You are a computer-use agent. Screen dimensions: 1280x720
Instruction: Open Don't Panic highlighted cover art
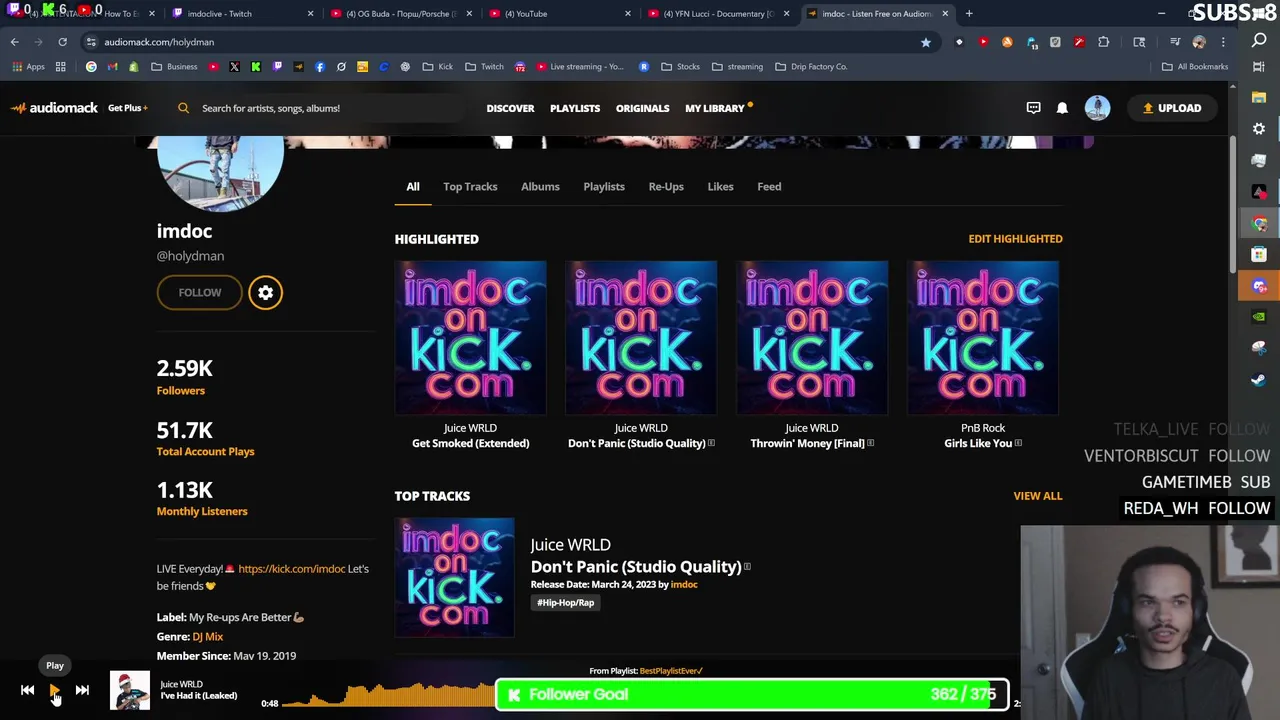click(x=641, y=337)
